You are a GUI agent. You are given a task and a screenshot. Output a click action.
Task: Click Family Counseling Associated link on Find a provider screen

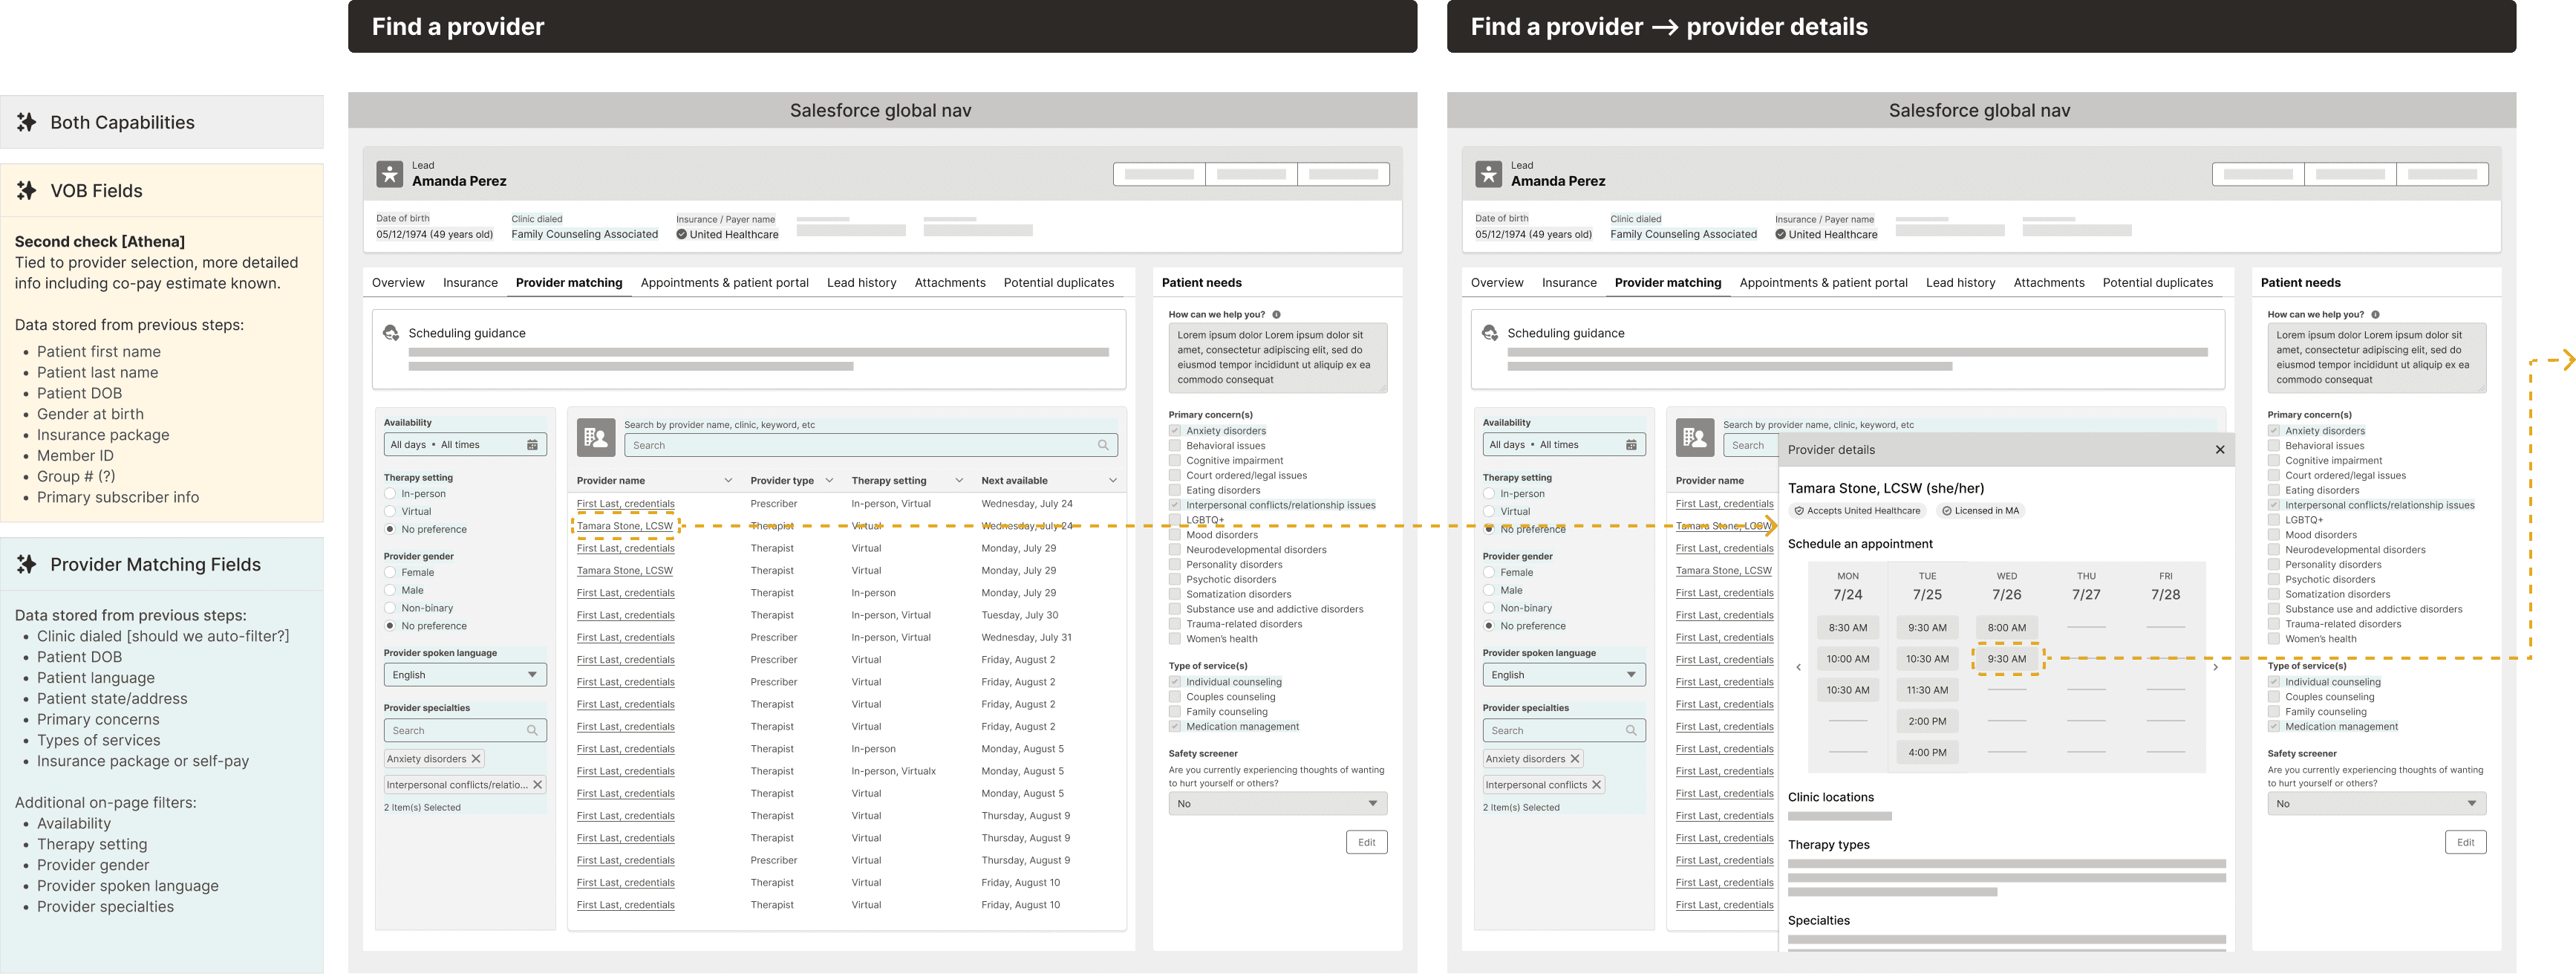pos(585,235)
